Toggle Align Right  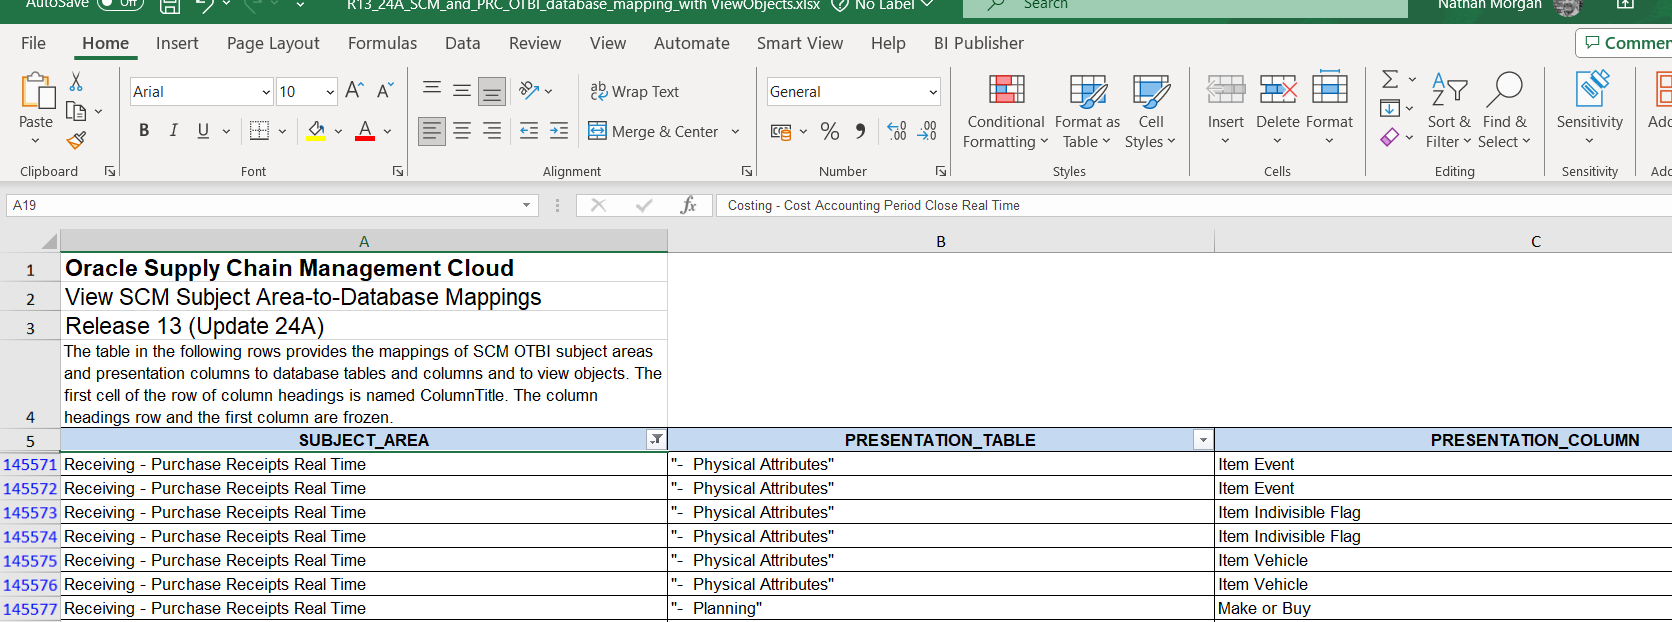pyautogui.click(x=492, y=131)
